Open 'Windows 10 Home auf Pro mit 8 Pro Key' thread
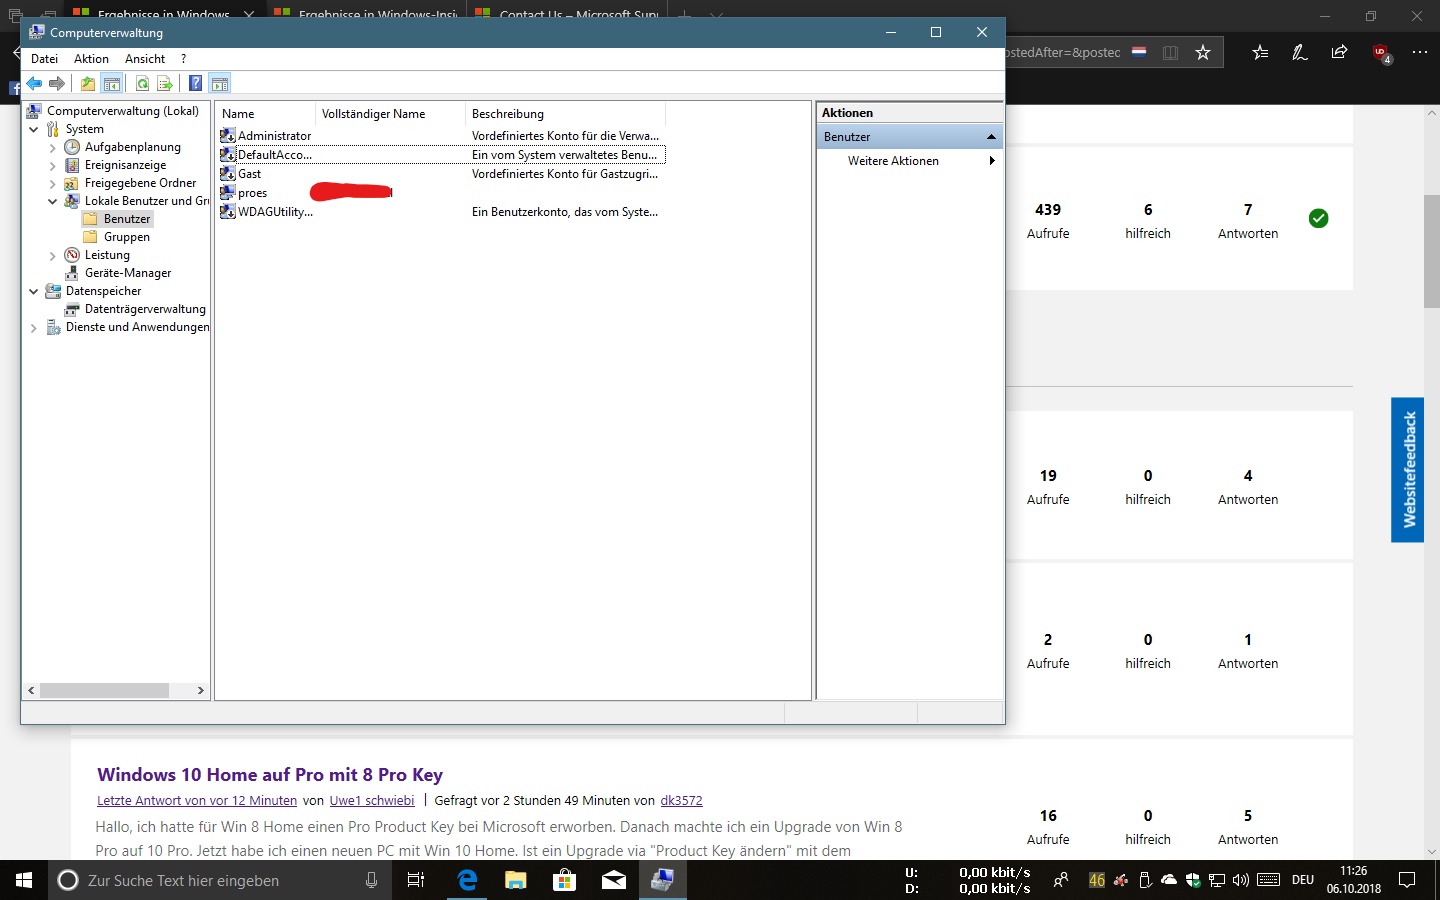The height and width of the screenshot is (900, 1440). 270,775
